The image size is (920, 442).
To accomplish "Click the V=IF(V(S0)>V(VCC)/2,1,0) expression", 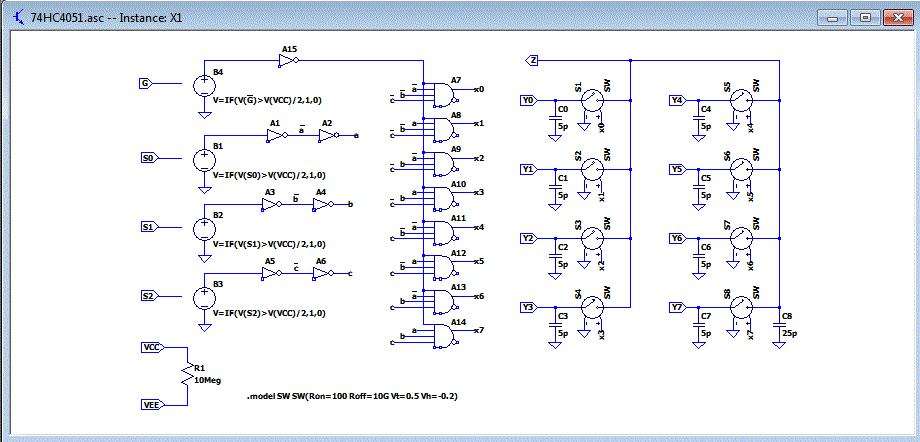I will click(x=269, y=175).
